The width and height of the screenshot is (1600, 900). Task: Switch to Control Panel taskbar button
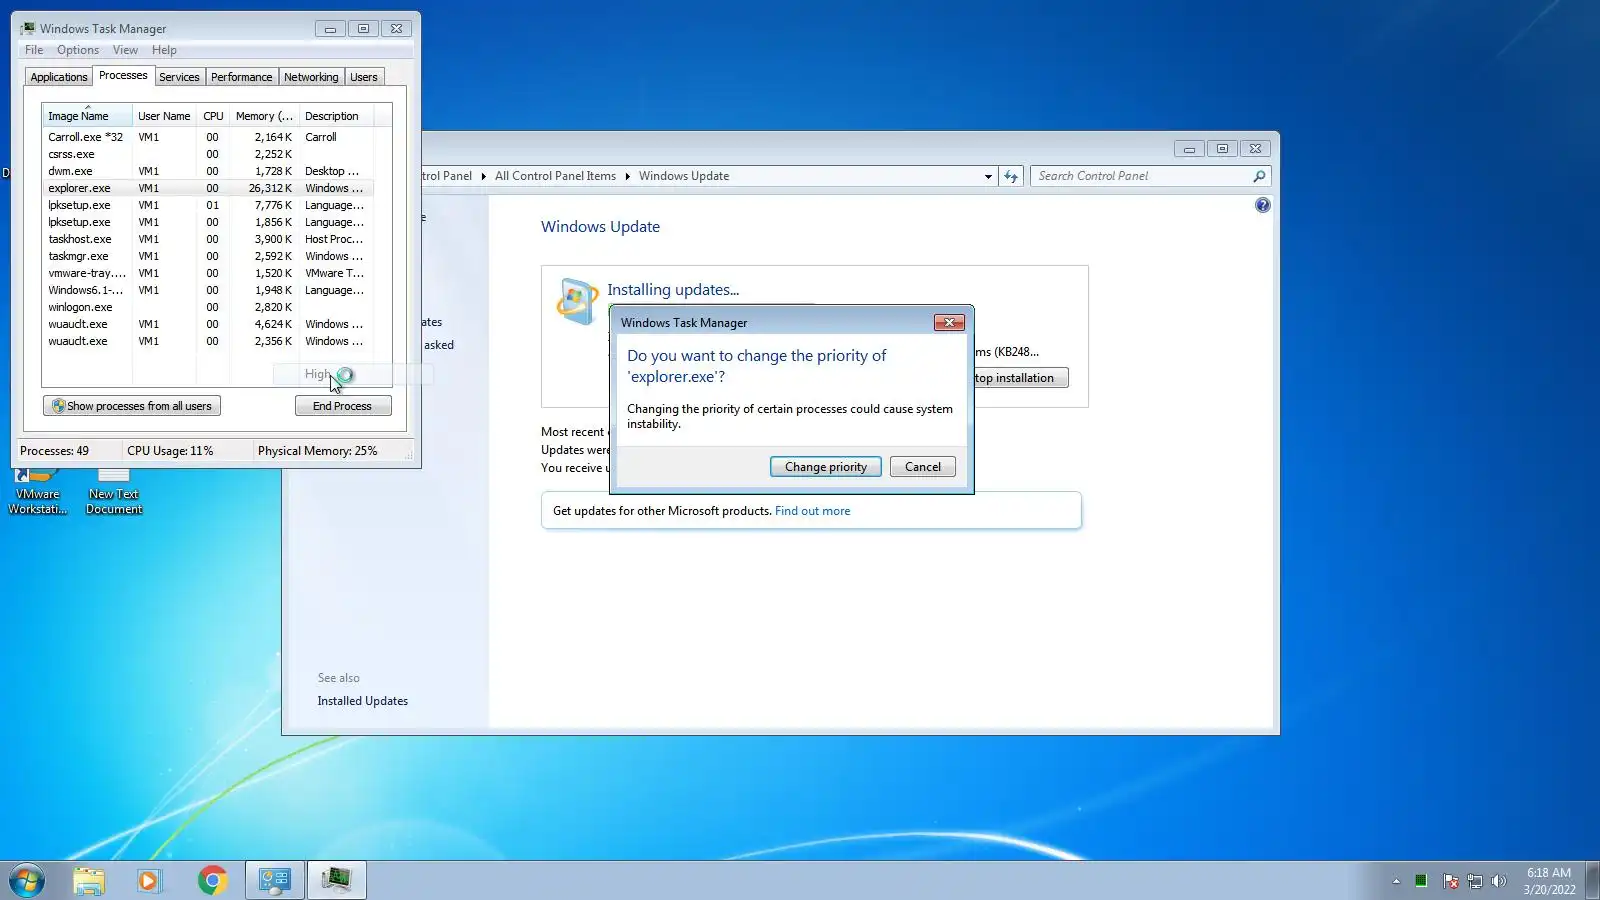coord(275,880)
